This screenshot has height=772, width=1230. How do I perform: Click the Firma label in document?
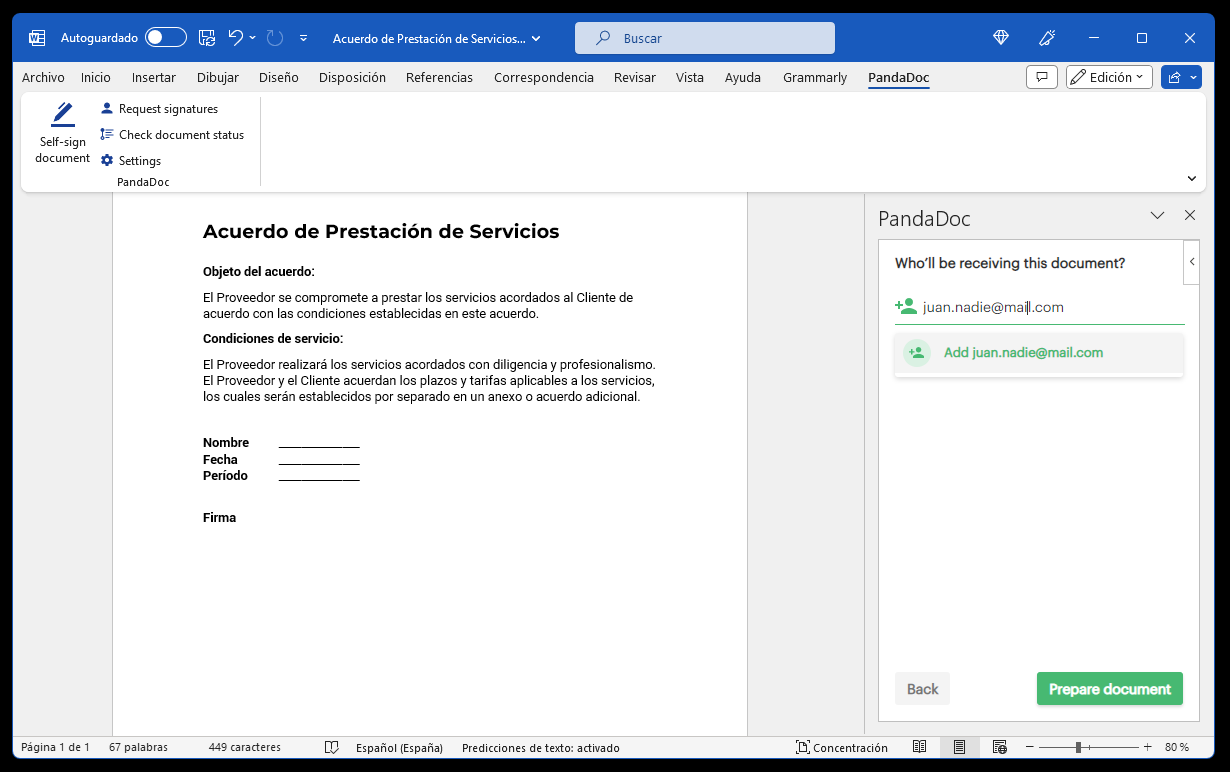click(x=219, y=518)
